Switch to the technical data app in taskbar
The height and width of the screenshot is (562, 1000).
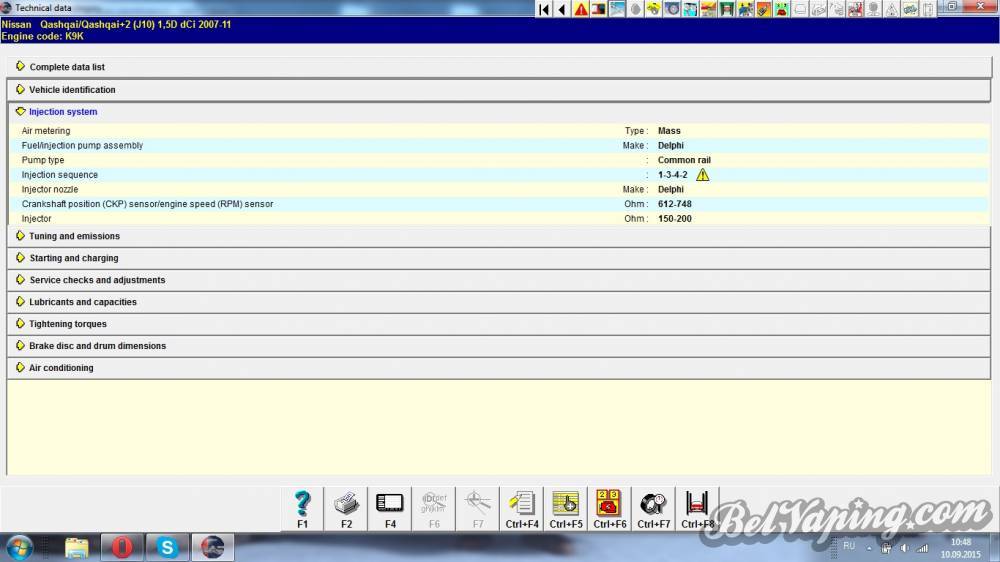click(x=212, y=547)
